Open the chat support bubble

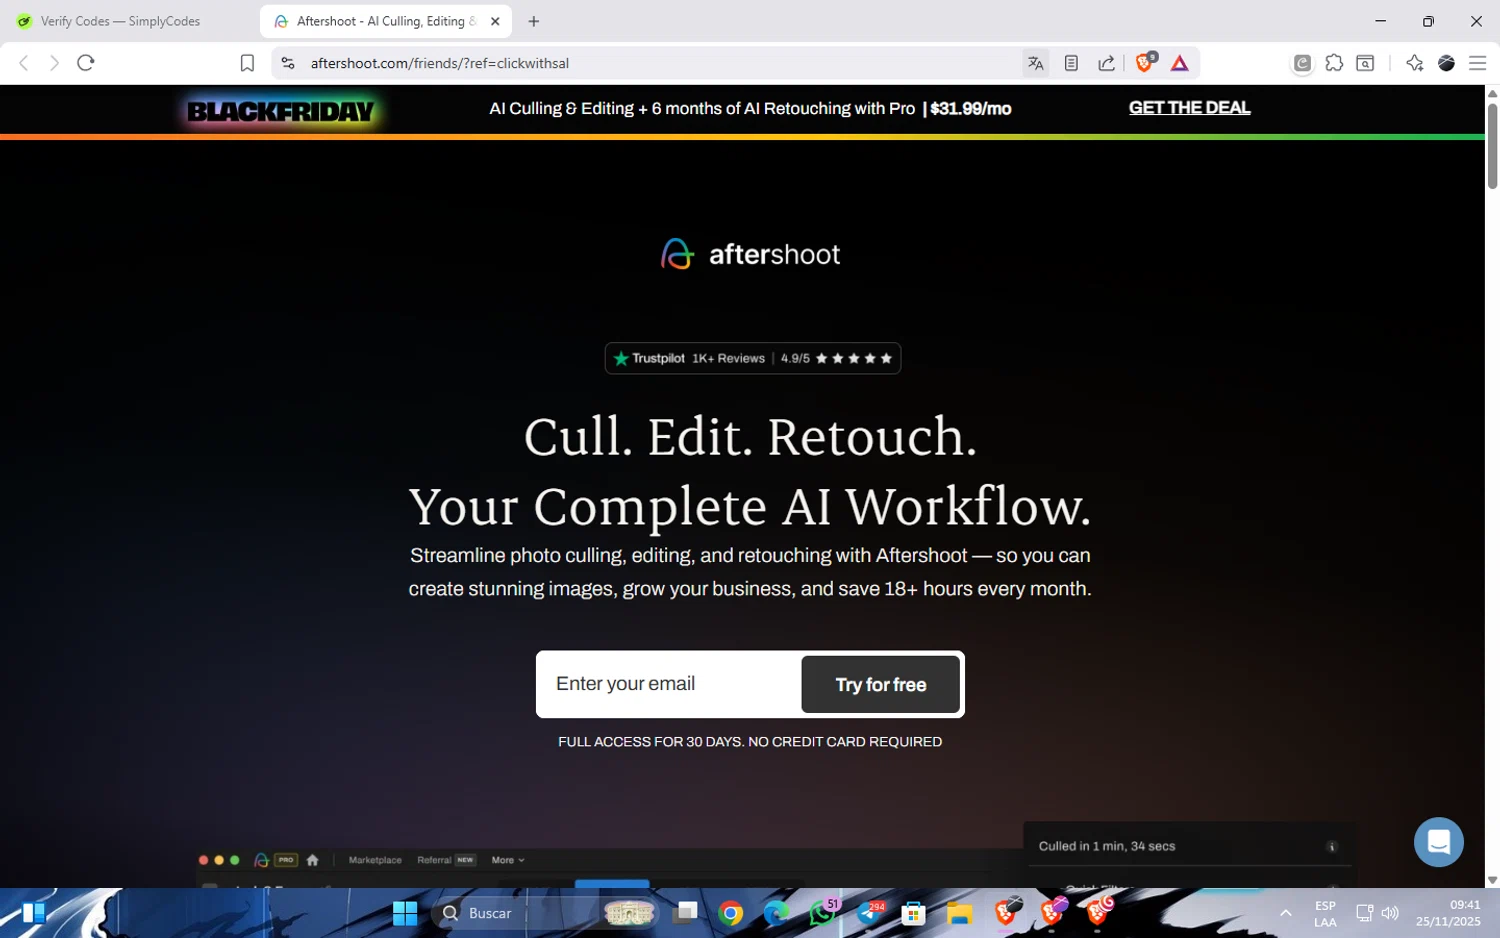(x=1438, y=842)
